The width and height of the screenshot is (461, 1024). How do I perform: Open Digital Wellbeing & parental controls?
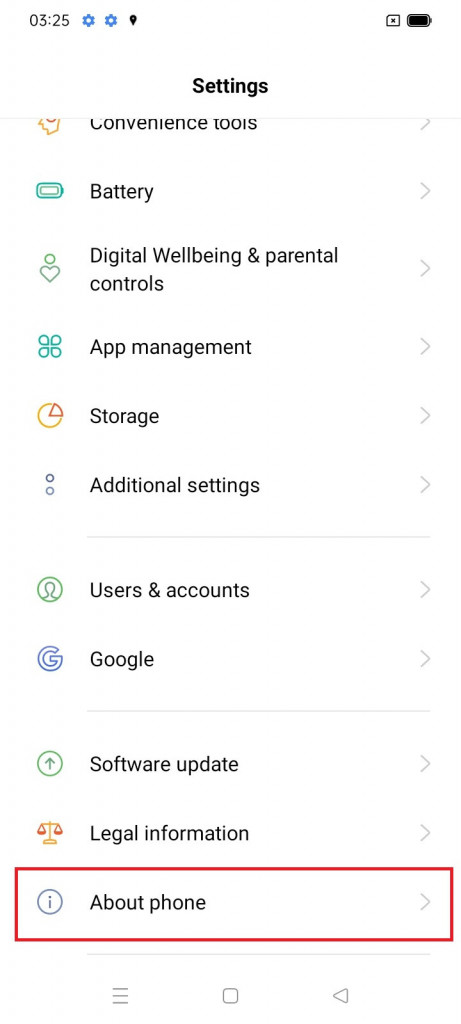click(x=234, y=268)
